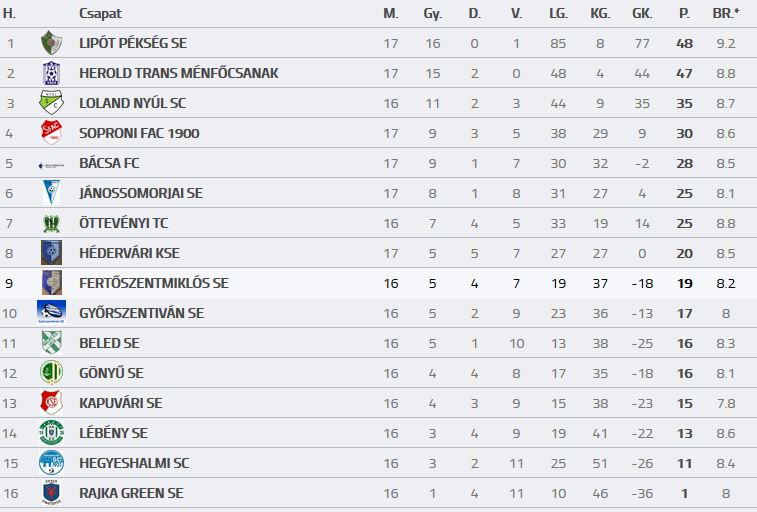Sort table by the P. points column
The image size is (757, 512).
684,13
